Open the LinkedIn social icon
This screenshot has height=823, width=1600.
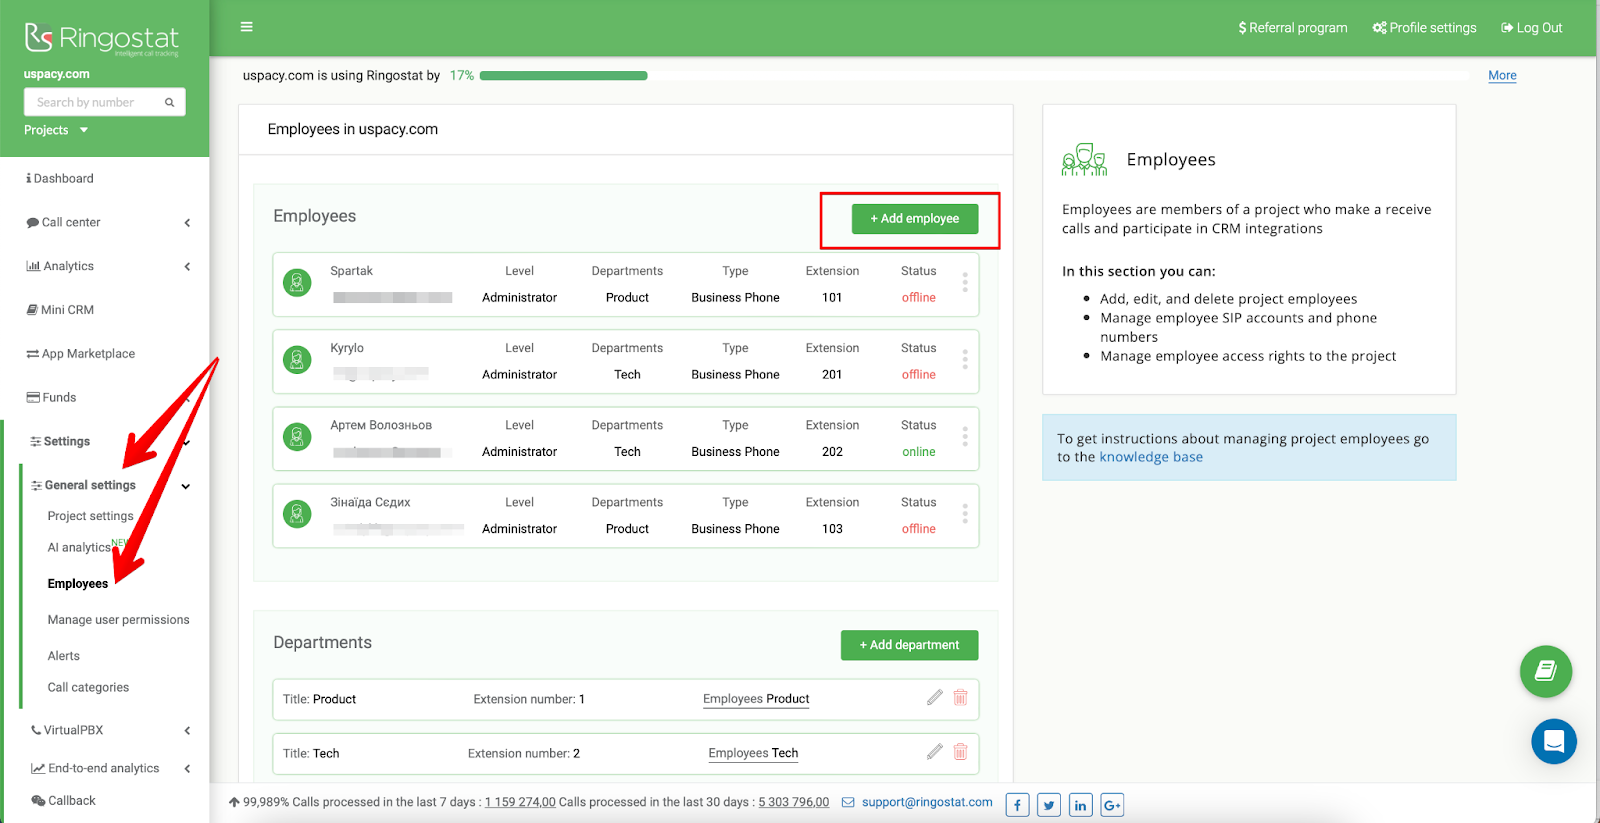tap(1081, 804)
